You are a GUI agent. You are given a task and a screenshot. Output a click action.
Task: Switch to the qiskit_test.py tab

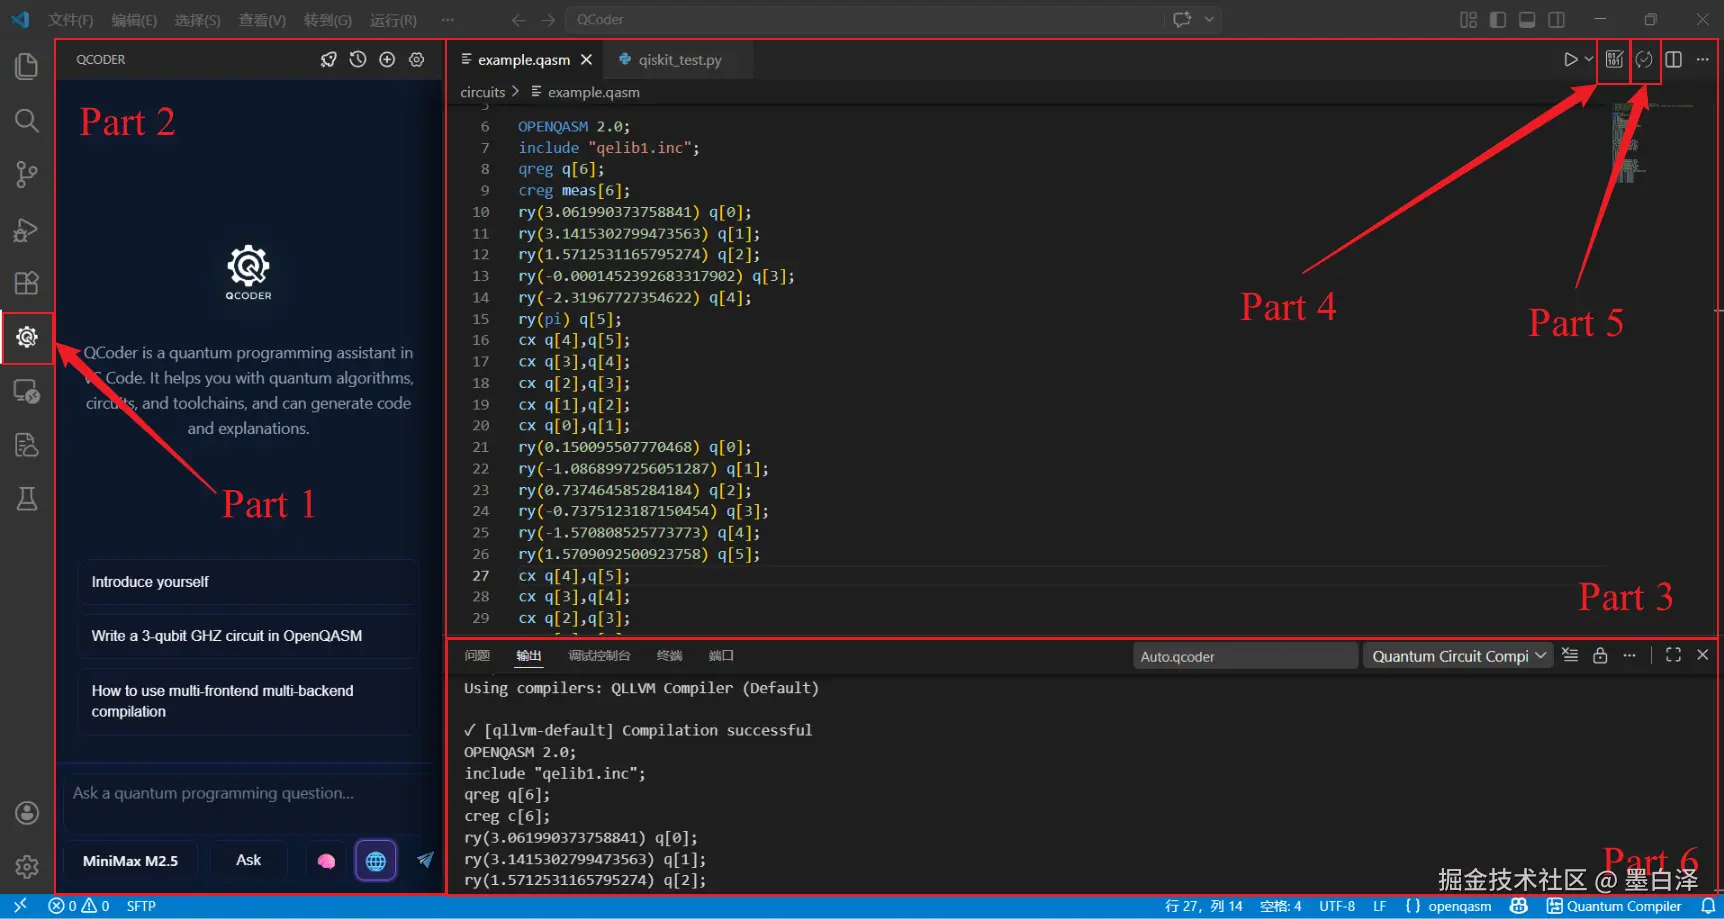pos(680,60)
